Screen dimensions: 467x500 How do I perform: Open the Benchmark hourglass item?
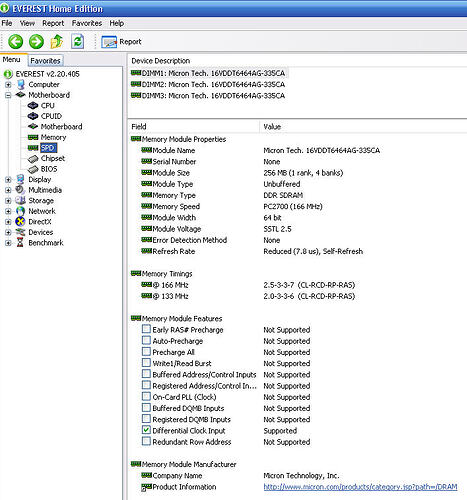46,243
